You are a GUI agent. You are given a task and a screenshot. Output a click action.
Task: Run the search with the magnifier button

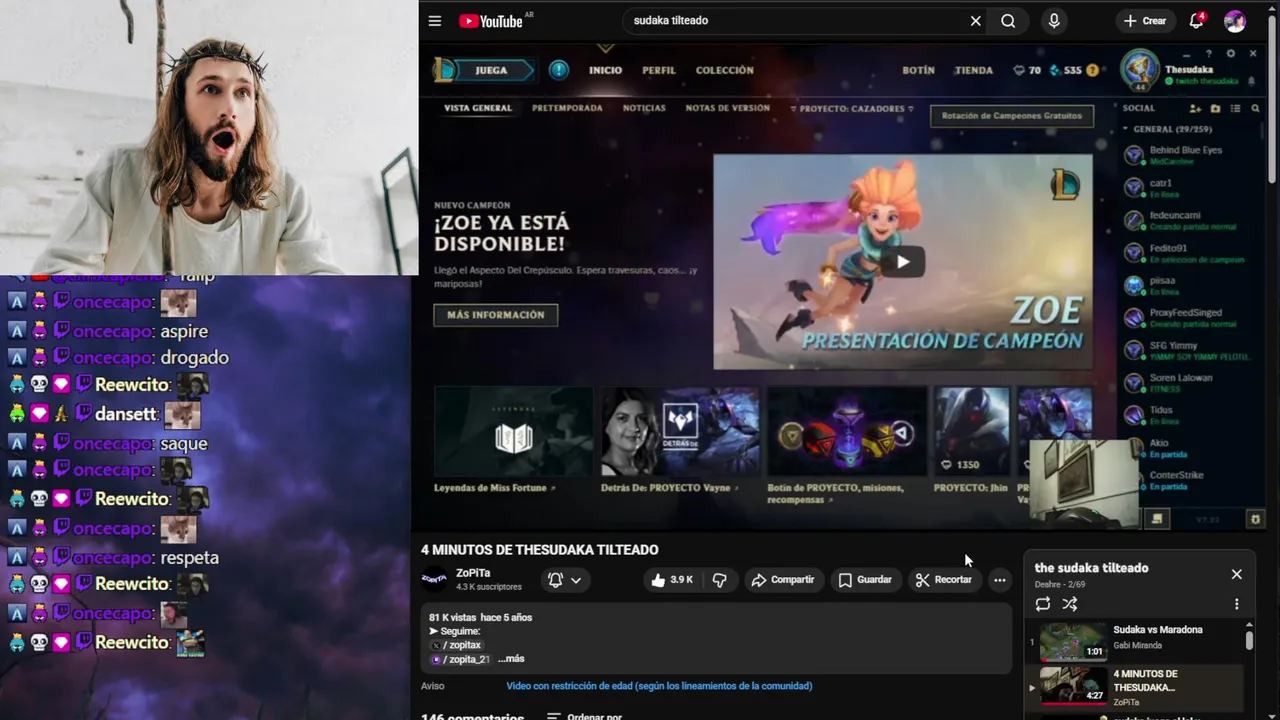(1008, 21)
